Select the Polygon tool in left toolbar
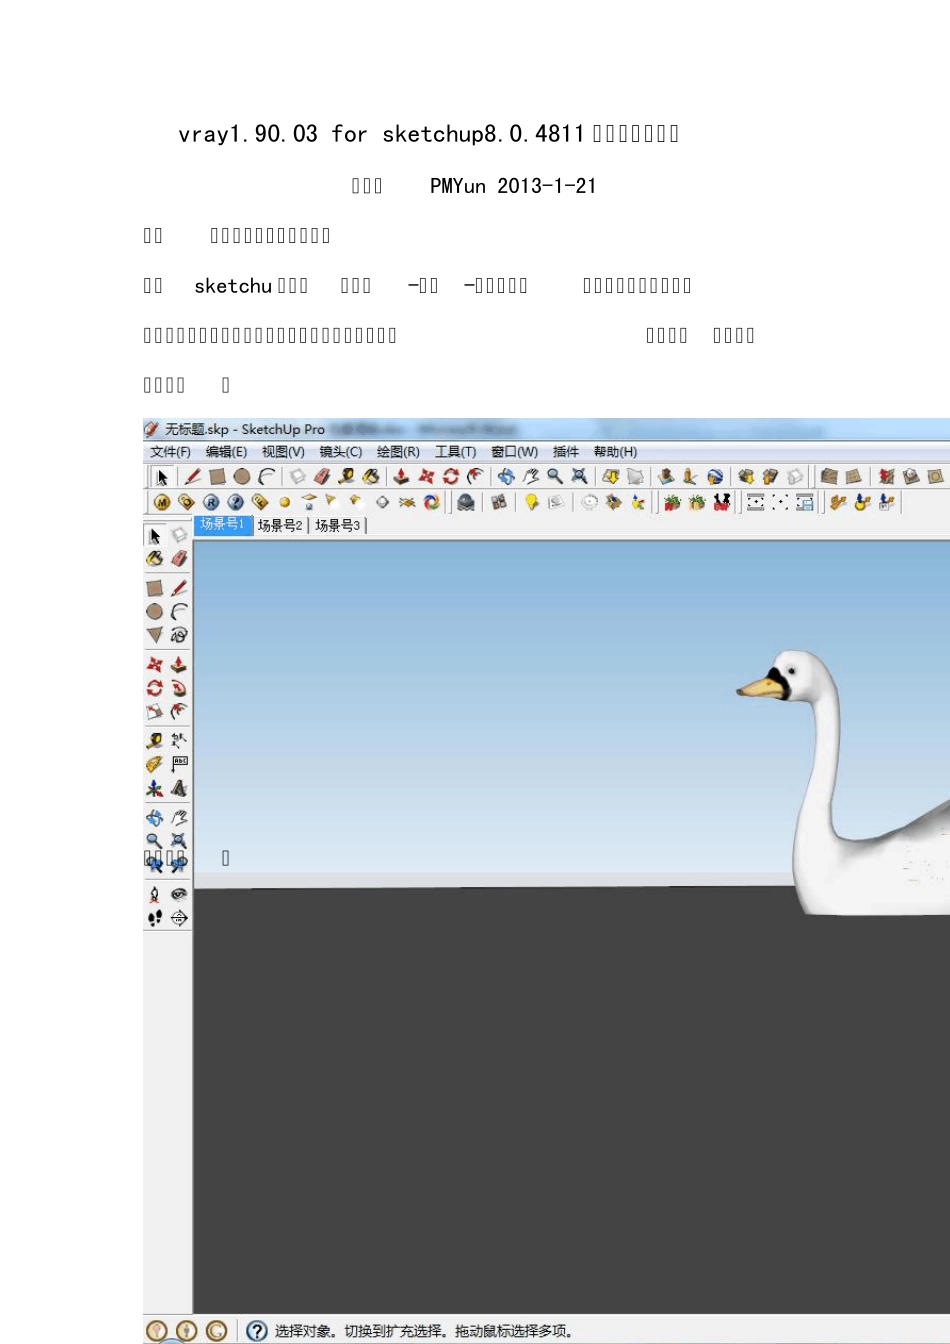The height and width of the screenshot is (1344, 950). [x=155, y=635]
